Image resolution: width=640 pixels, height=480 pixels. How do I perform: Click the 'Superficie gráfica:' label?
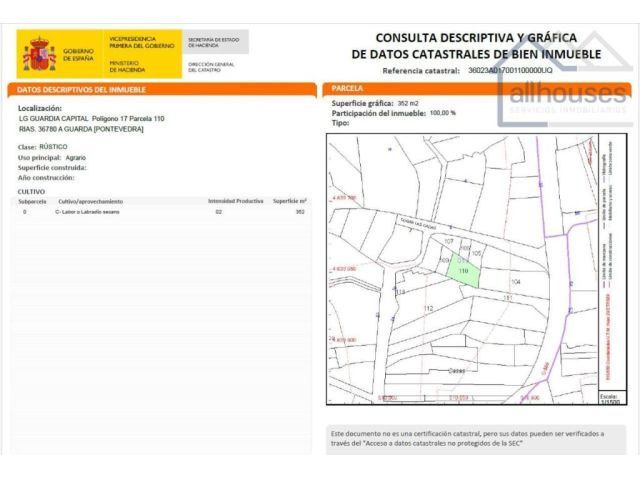[362, 103]
